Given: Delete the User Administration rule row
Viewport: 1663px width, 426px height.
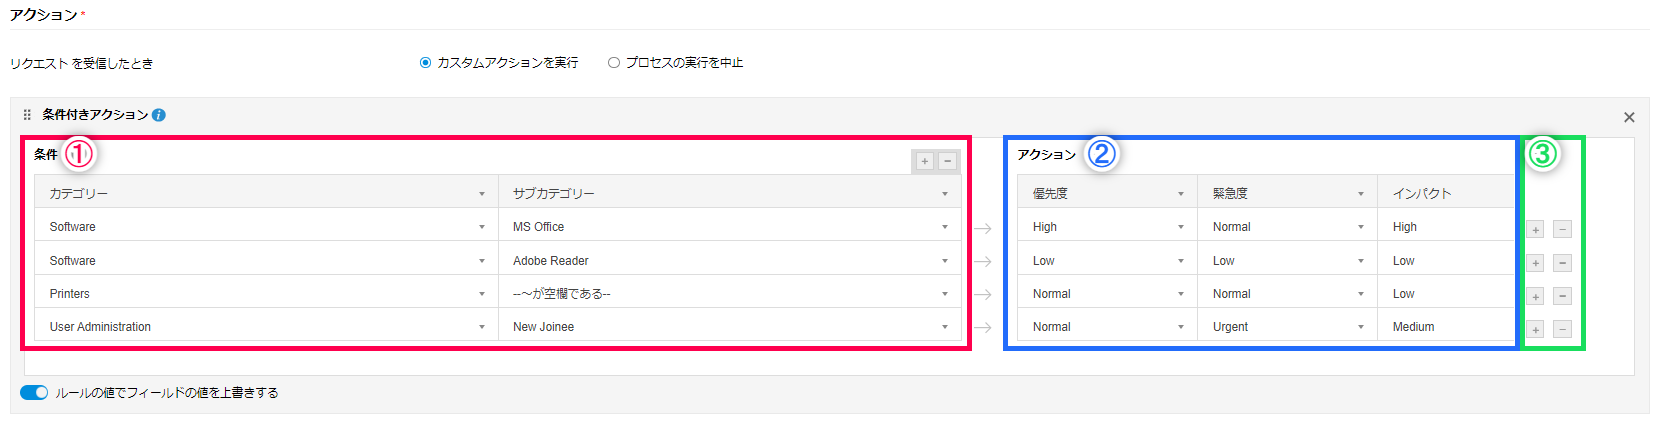Looking at the screenshot, I should tap(1562, 329).
